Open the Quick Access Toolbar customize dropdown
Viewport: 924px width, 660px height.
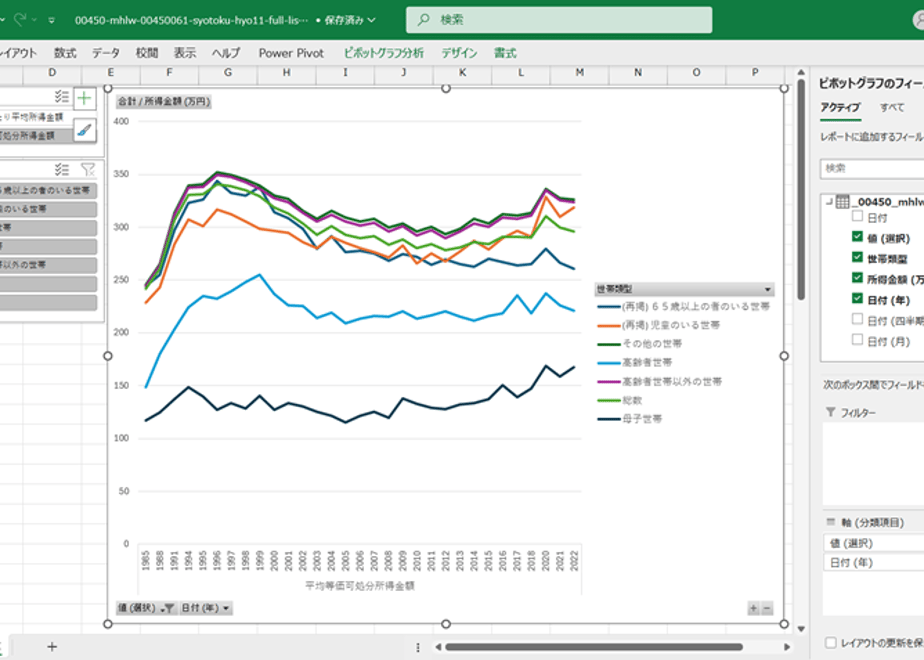[52, 20]
